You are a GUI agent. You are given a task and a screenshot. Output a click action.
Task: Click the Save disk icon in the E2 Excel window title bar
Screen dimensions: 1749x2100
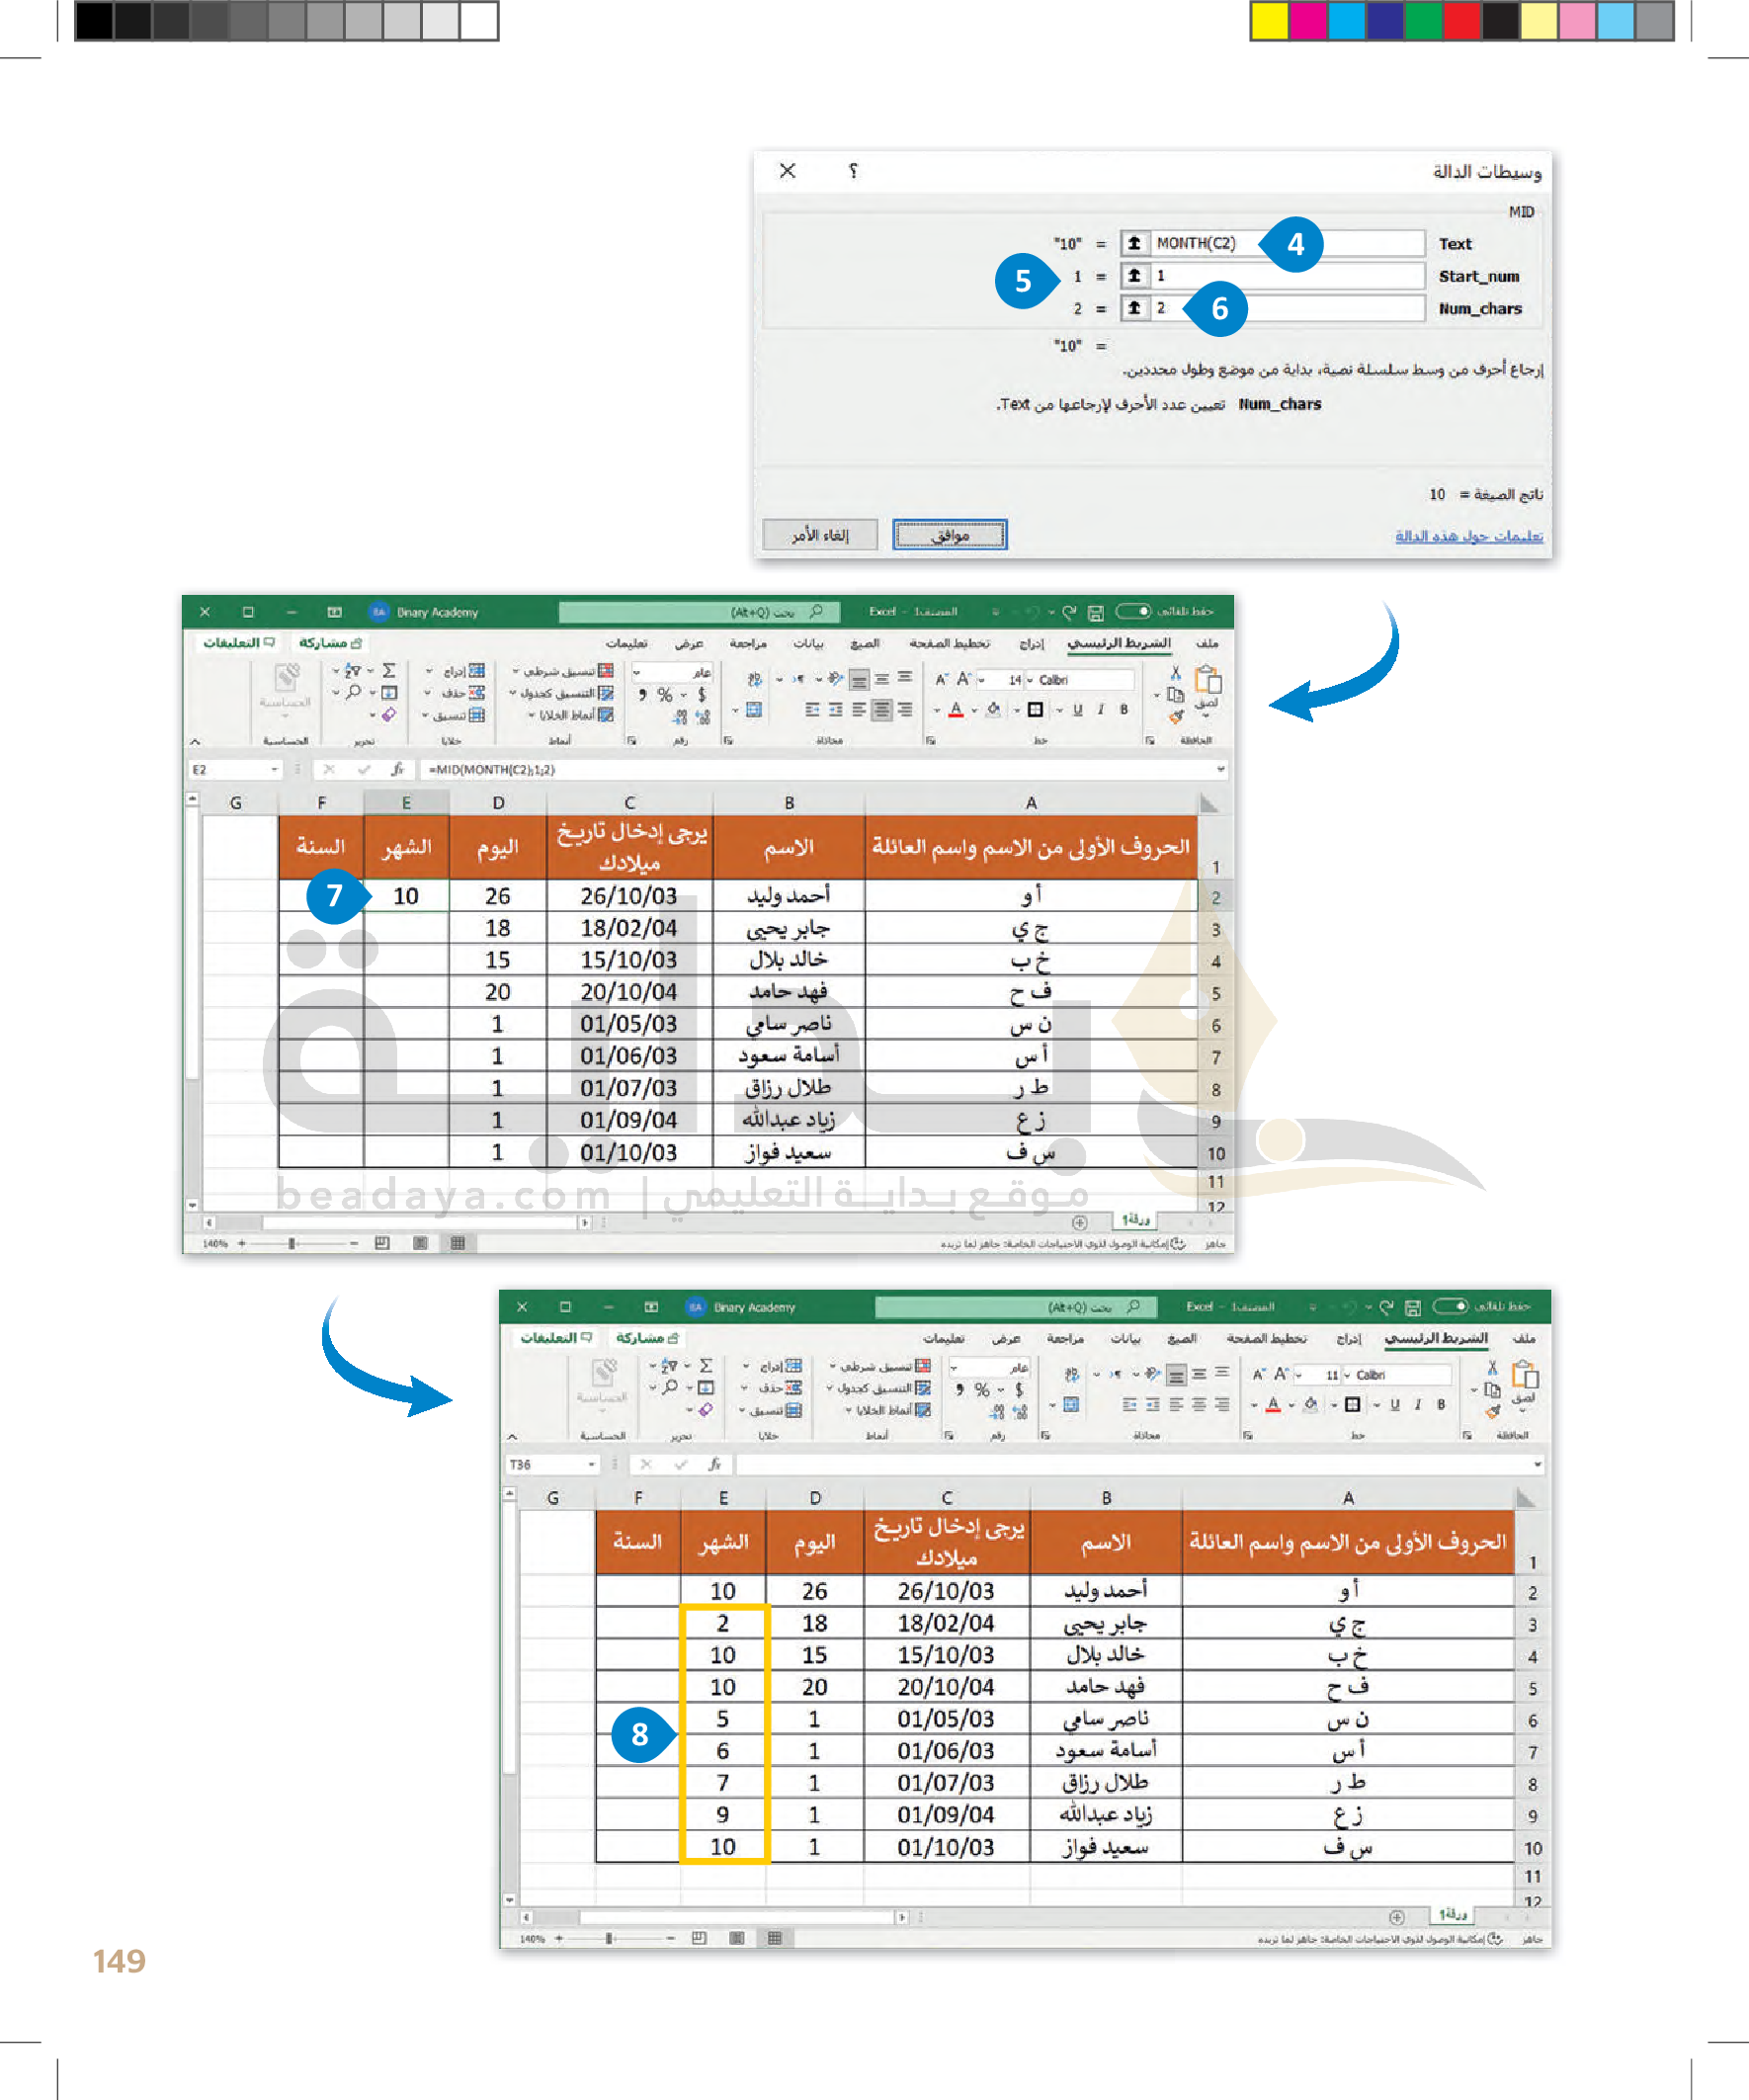pyautogui.click(x=1095, y=612)
